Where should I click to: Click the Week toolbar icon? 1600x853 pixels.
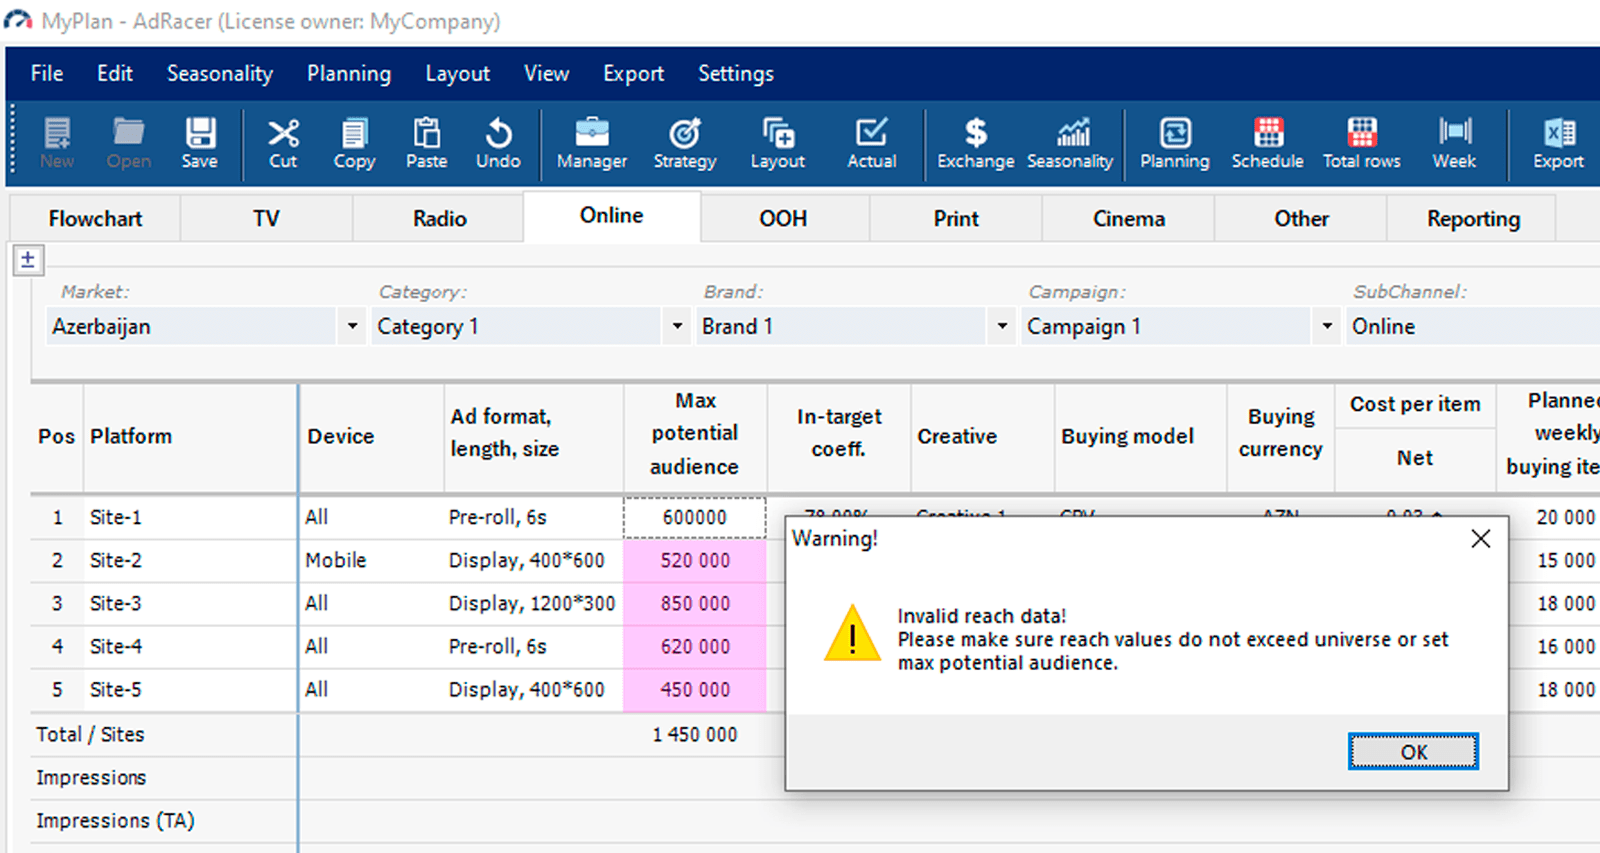(x=1454, y=143)
